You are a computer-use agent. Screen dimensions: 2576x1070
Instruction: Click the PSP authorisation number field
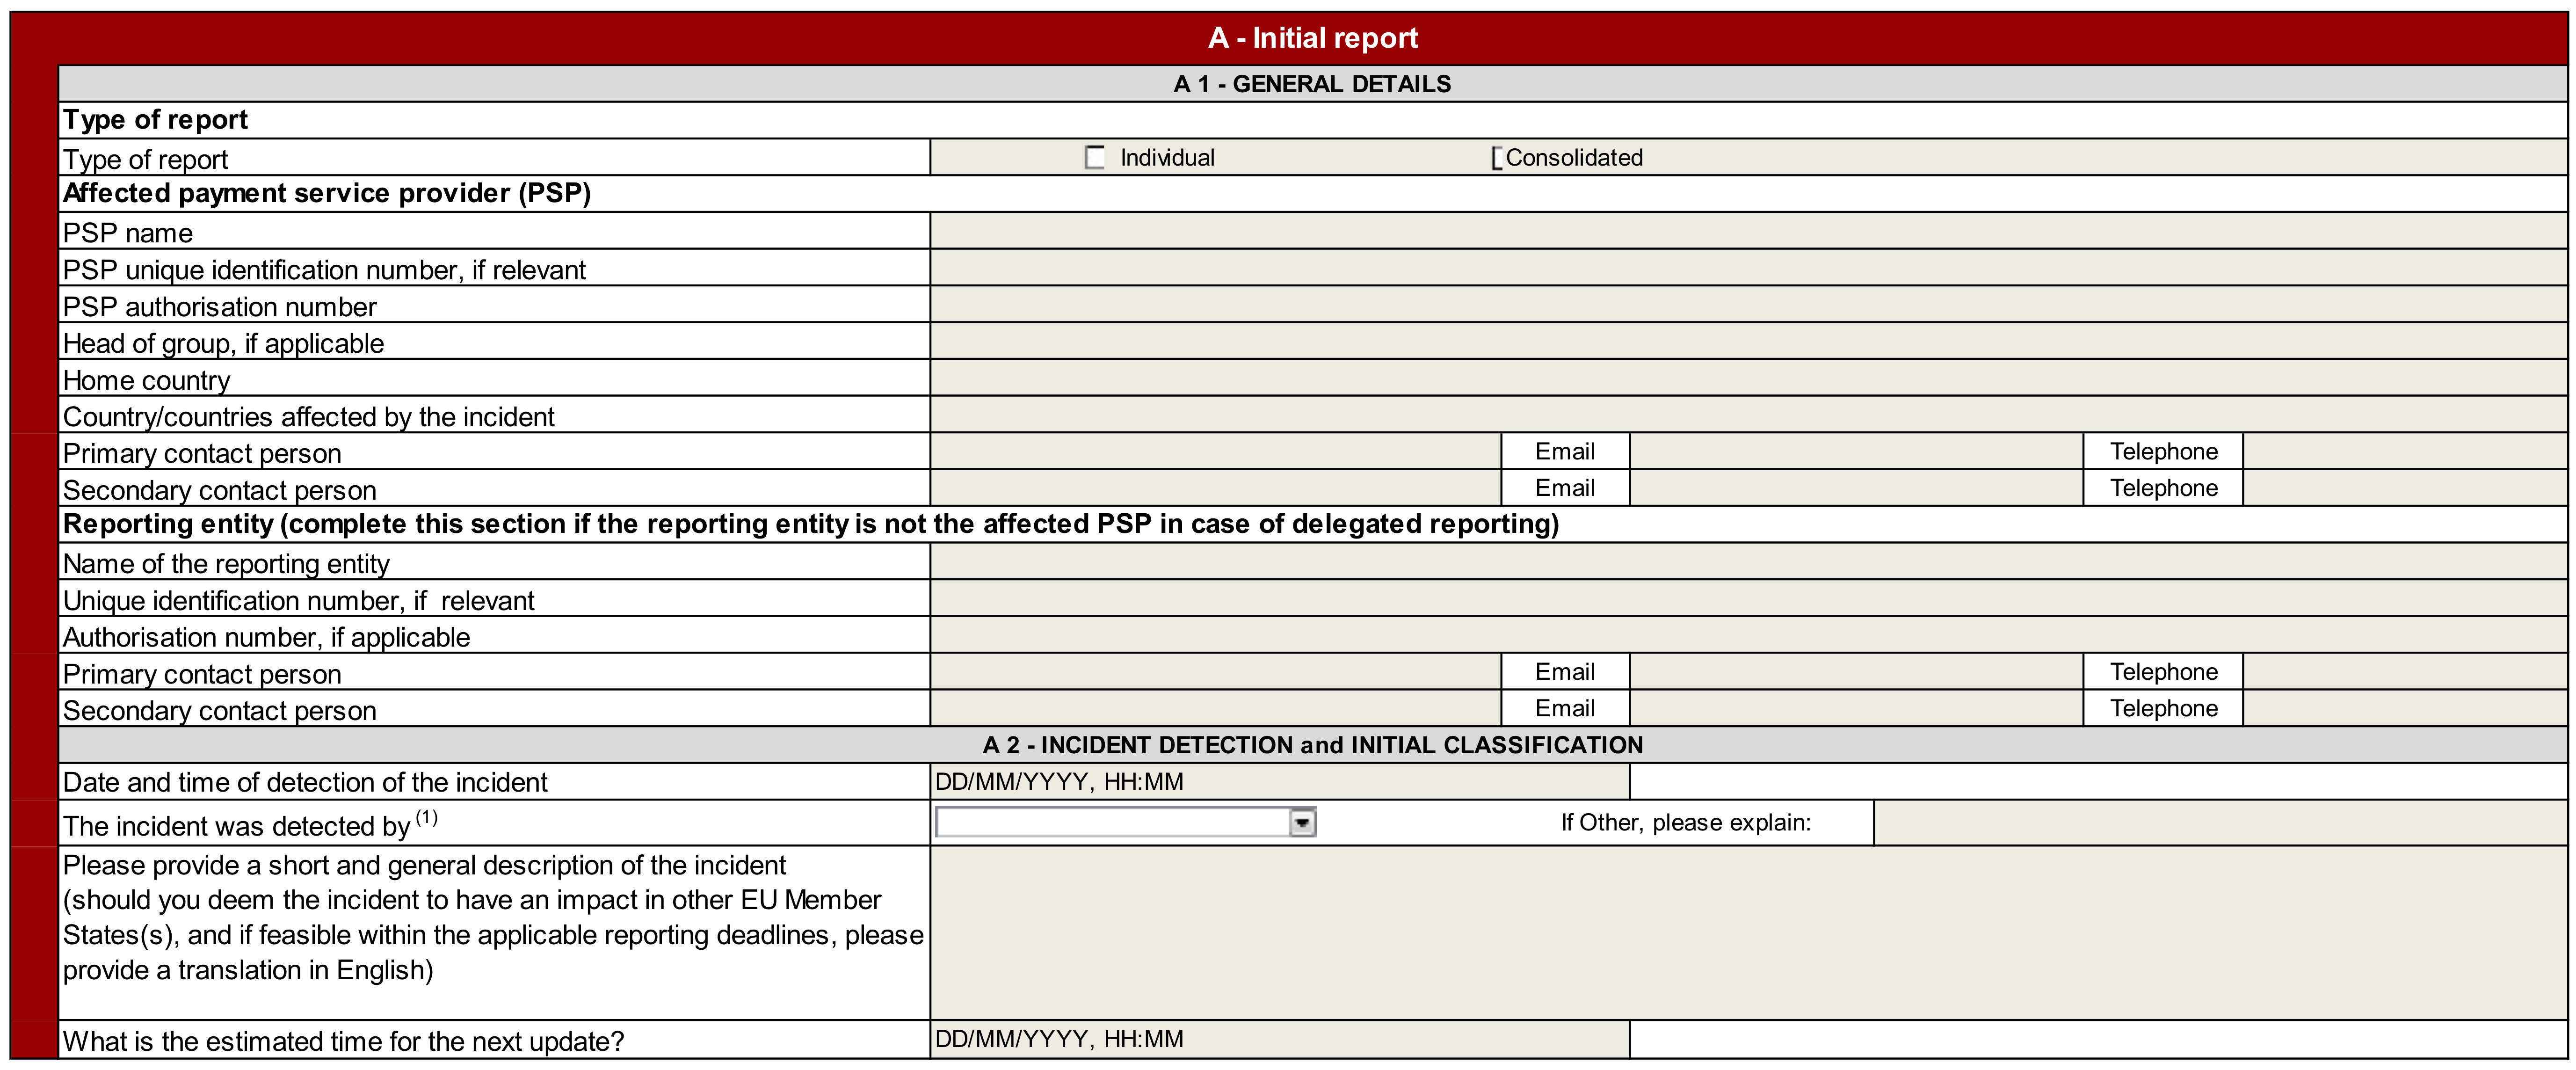(1747, 305)
